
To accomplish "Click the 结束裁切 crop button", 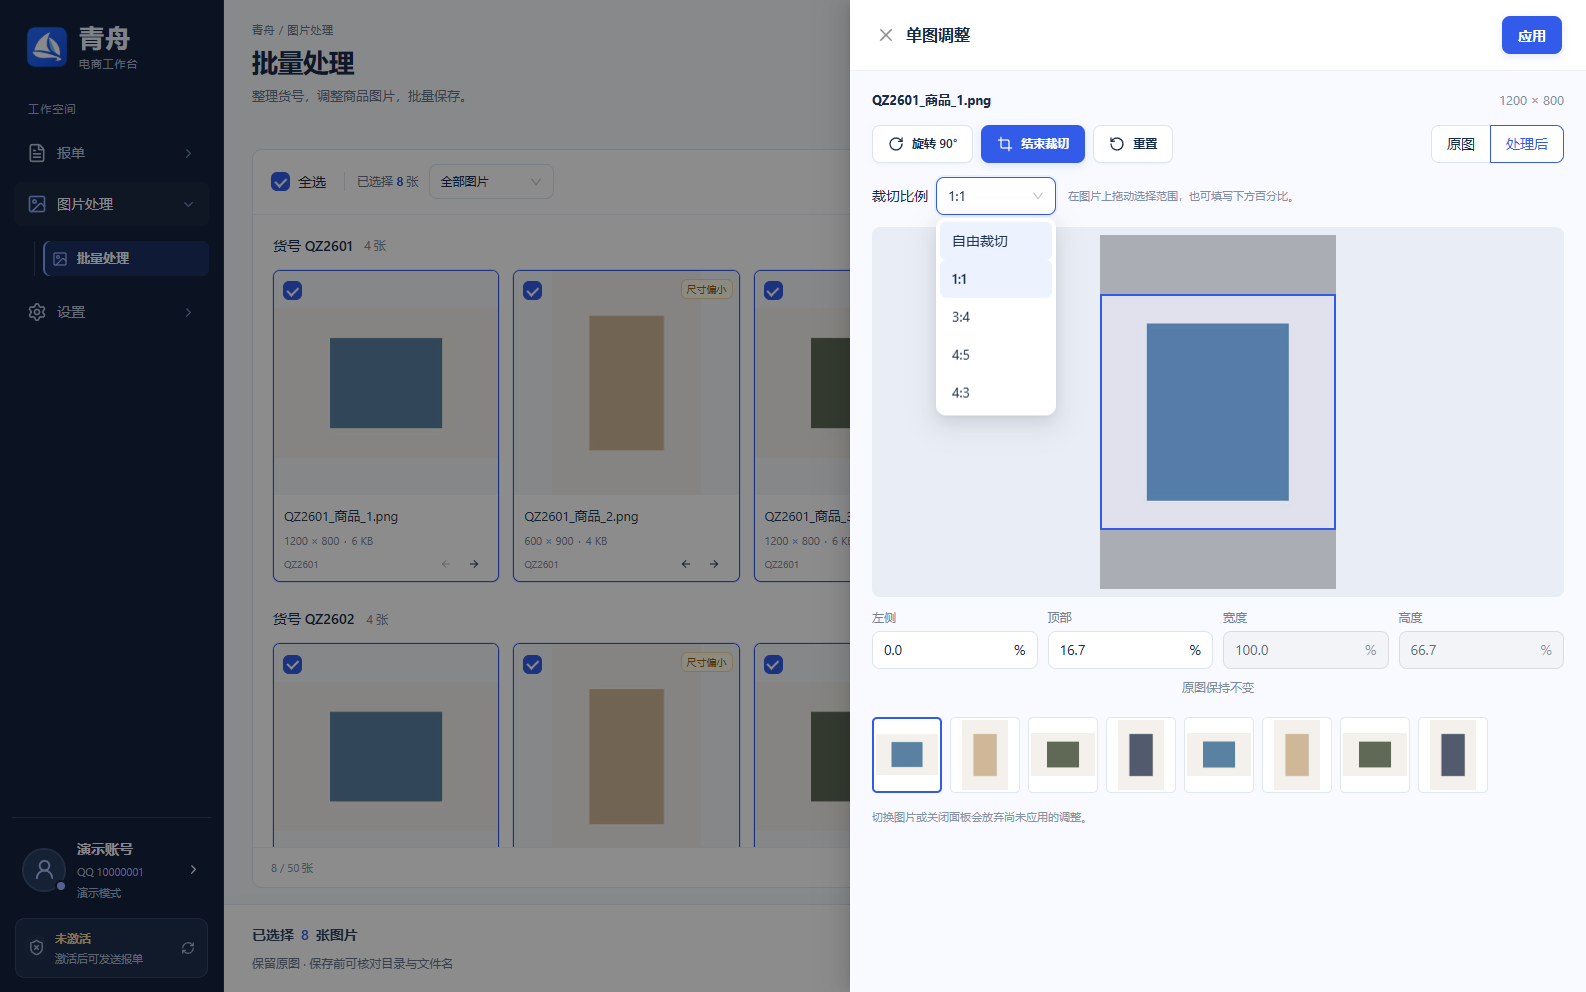I will click(x=1033, y=144).
